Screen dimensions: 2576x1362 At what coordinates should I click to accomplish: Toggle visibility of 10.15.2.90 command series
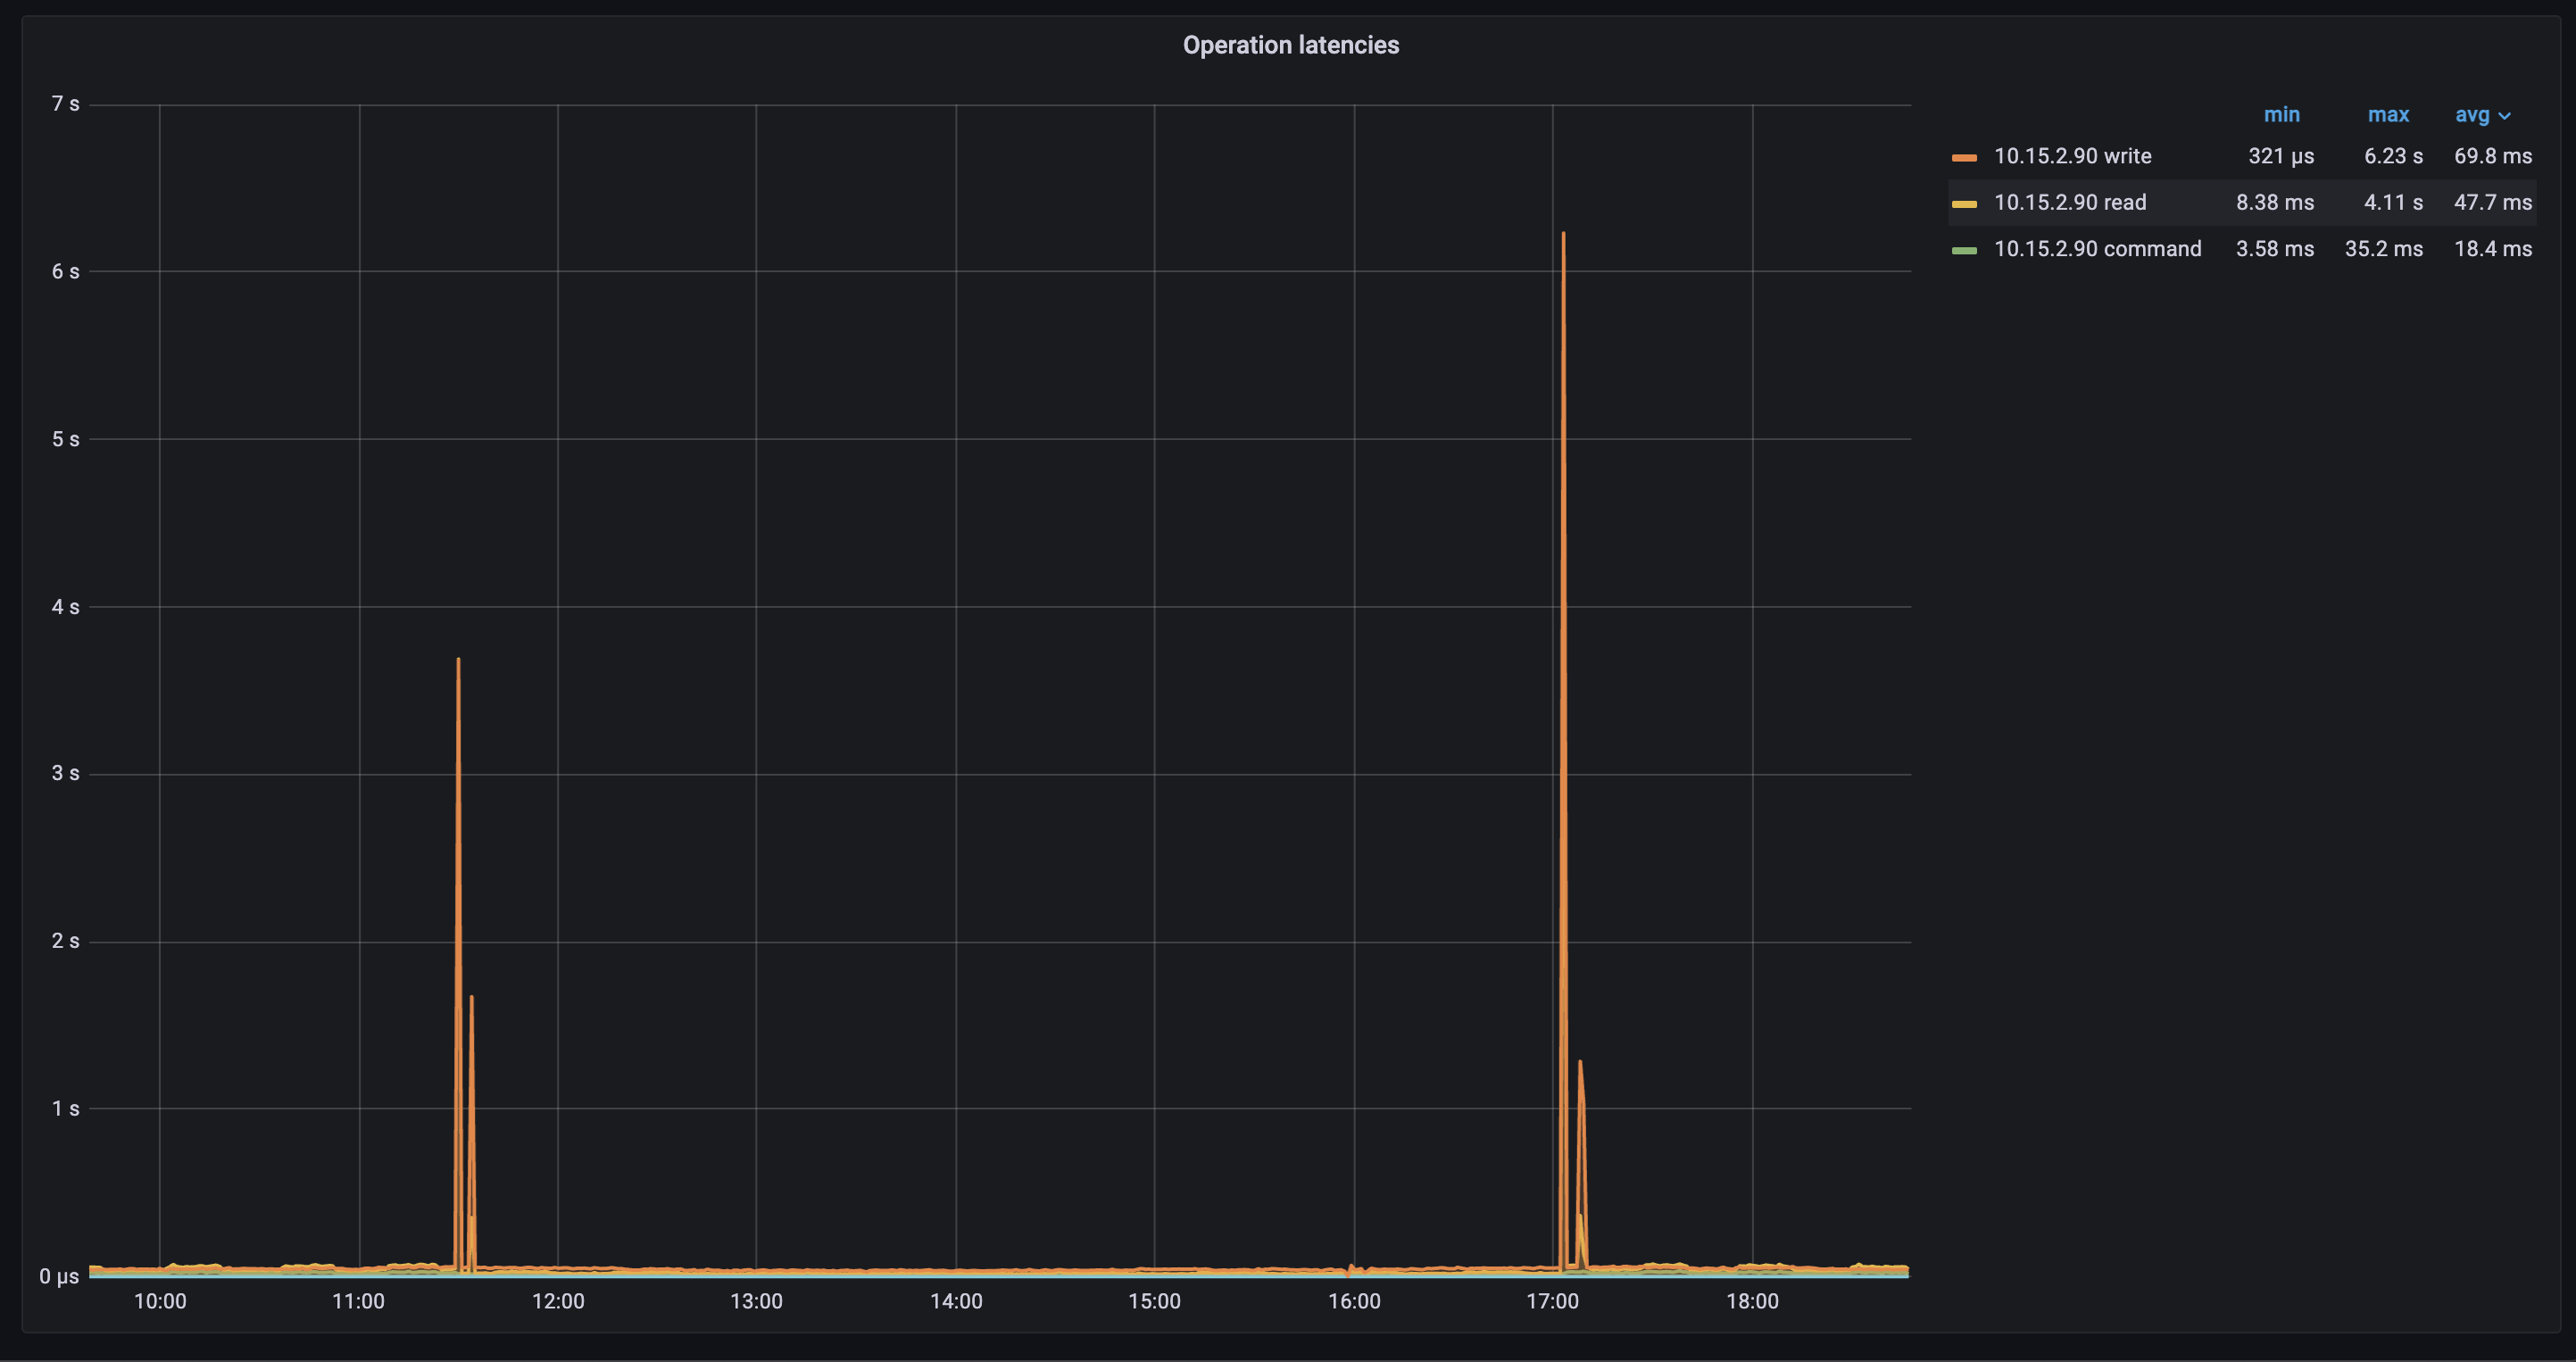[x=2097, y=249]
